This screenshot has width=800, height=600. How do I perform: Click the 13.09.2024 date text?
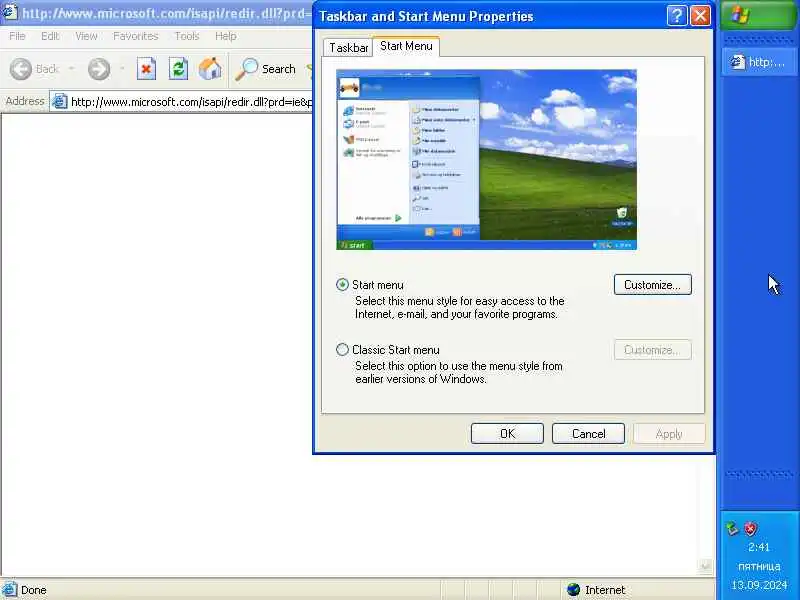click(x=759, y=585)
